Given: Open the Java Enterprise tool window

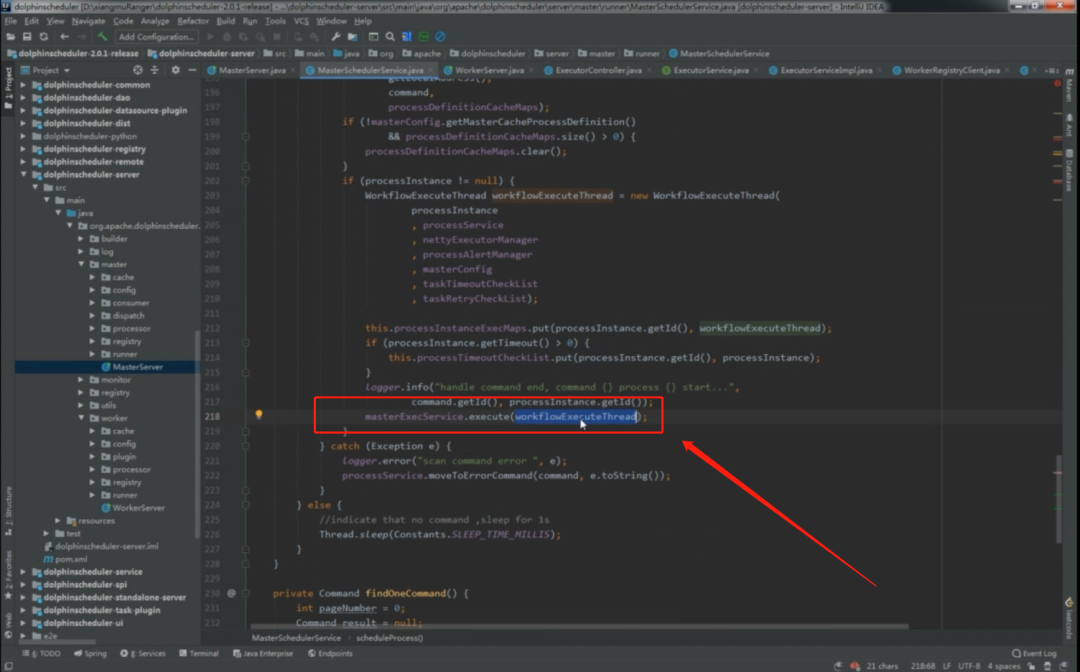Looking at the screenshot, I should (x=263, y=653).
